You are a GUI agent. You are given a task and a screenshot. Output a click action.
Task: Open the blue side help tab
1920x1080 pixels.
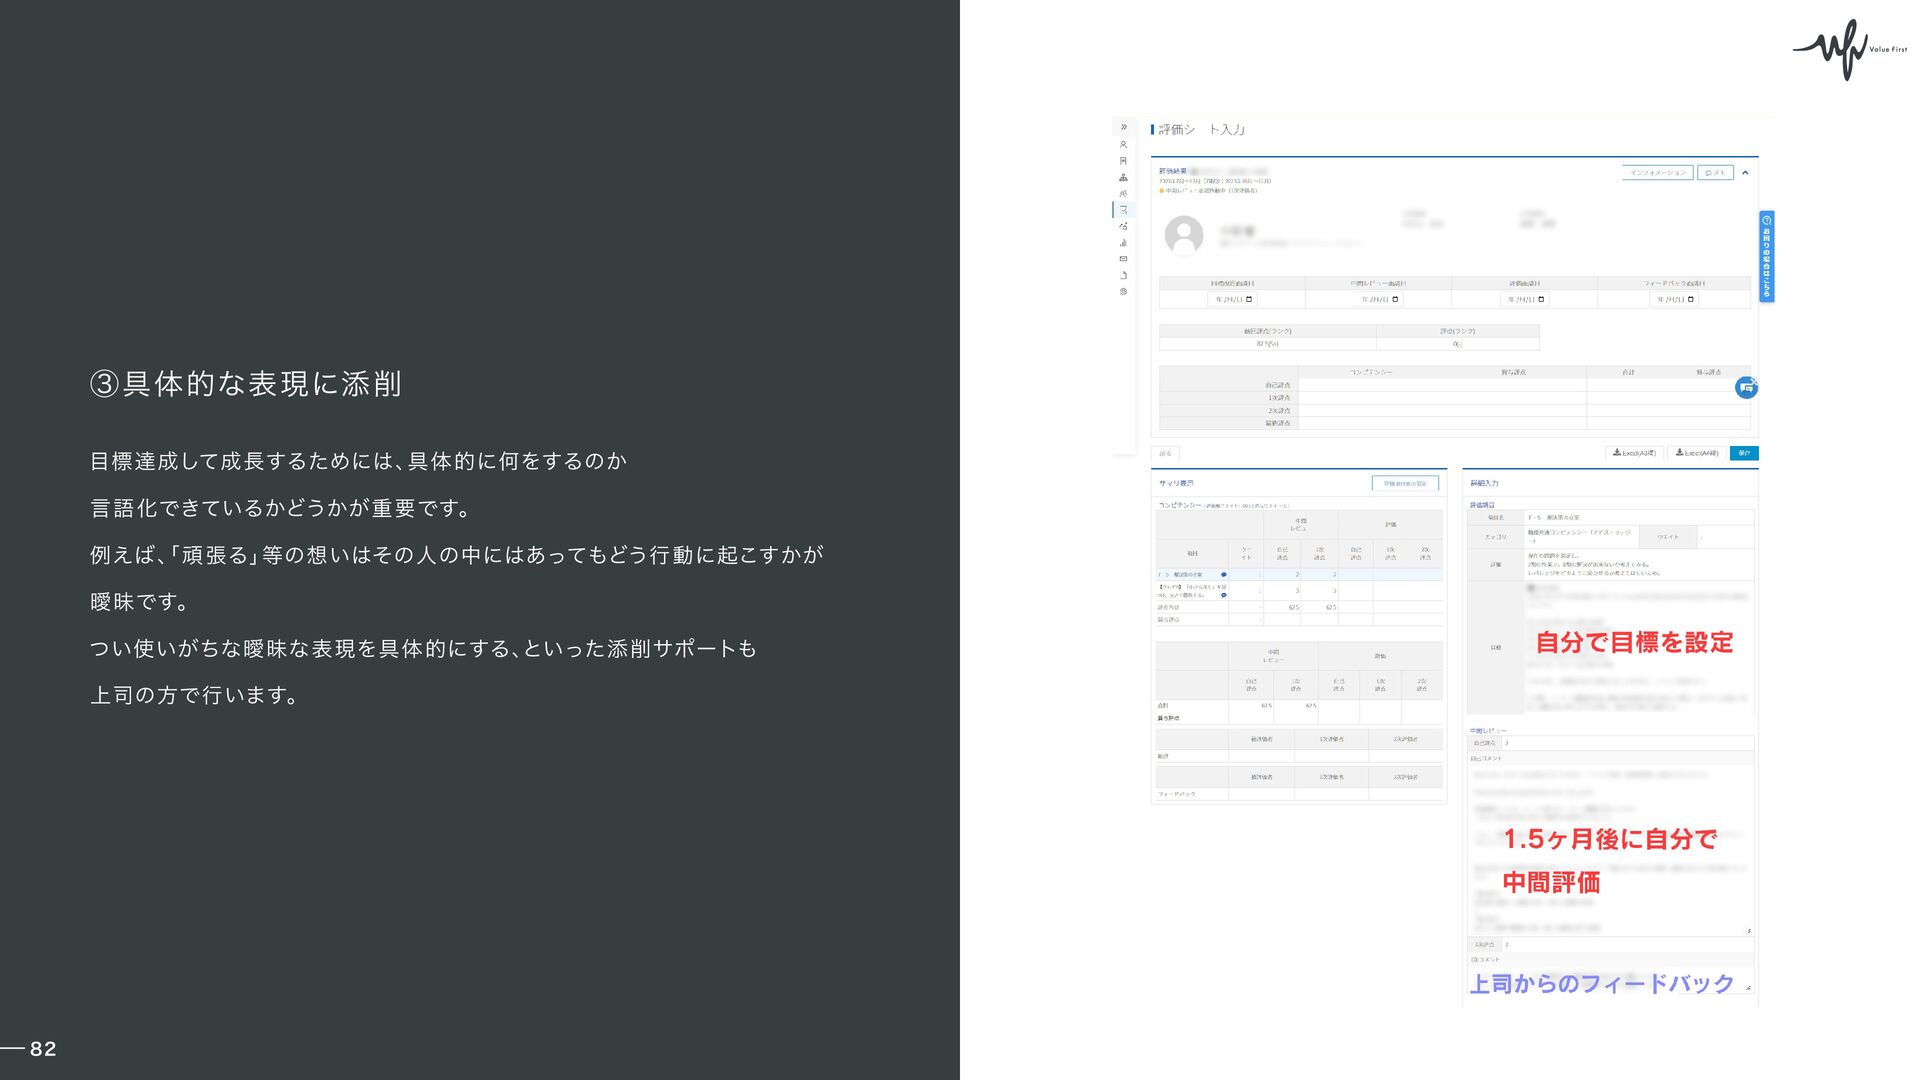(x=1766, y=256)
